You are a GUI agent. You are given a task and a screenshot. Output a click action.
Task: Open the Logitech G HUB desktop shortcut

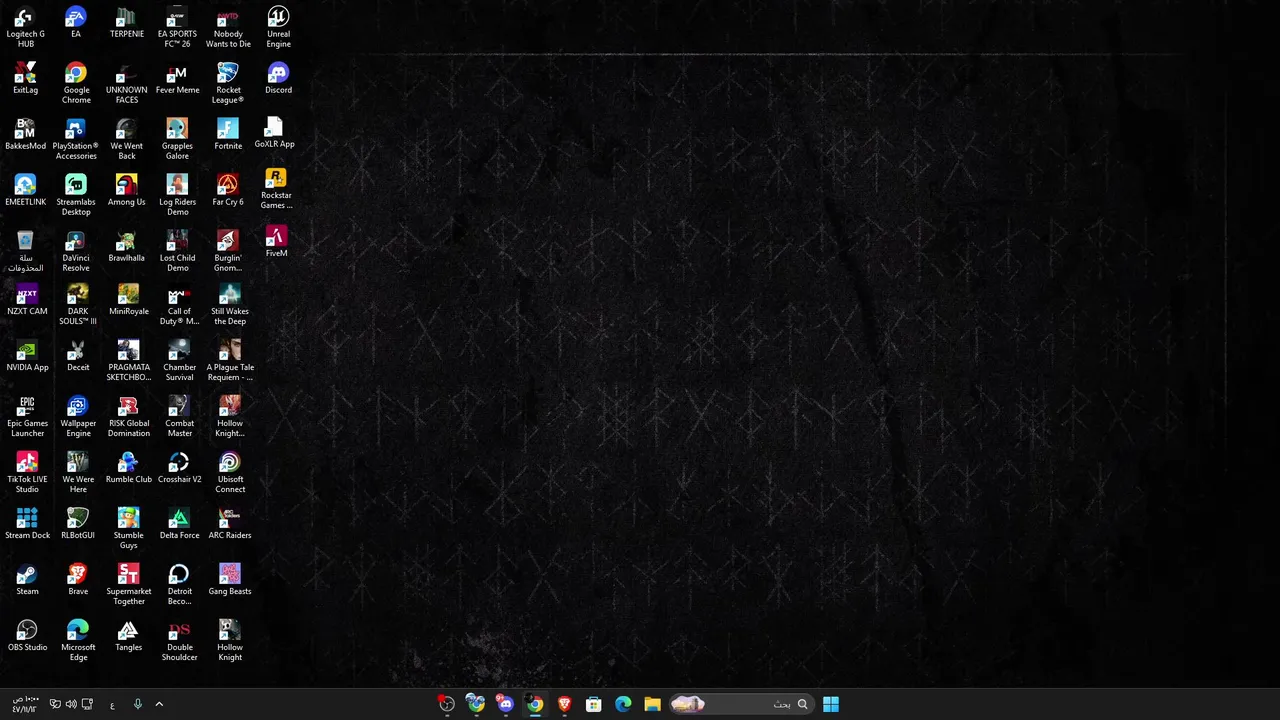click(25, 27)
